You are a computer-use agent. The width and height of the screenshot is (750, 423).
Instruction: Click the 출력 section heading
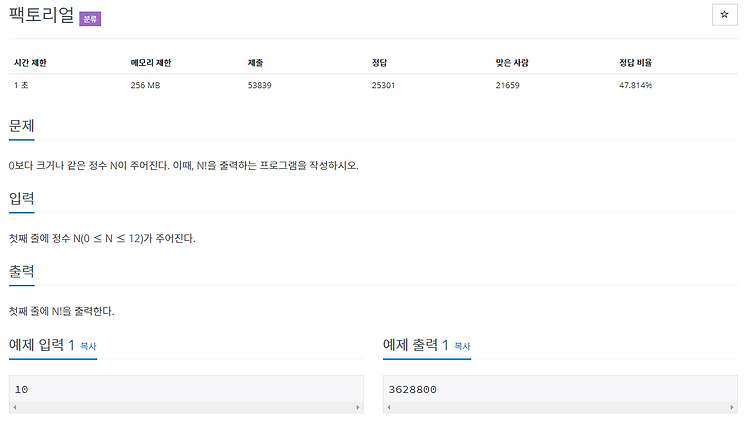pyautogui.click(x=22, y=271)
